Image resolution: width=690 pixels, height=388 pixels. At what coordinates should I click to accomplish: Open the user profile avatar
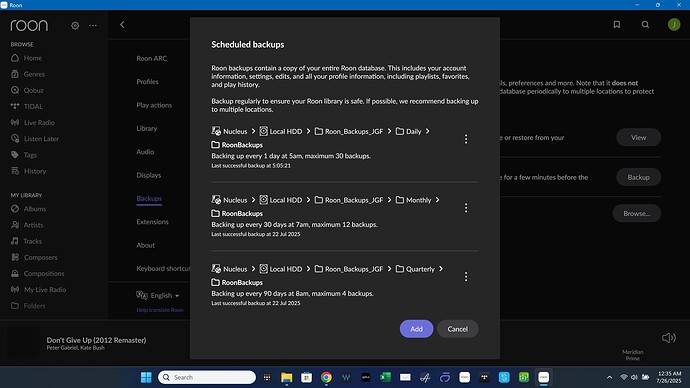tap(674, 25)
